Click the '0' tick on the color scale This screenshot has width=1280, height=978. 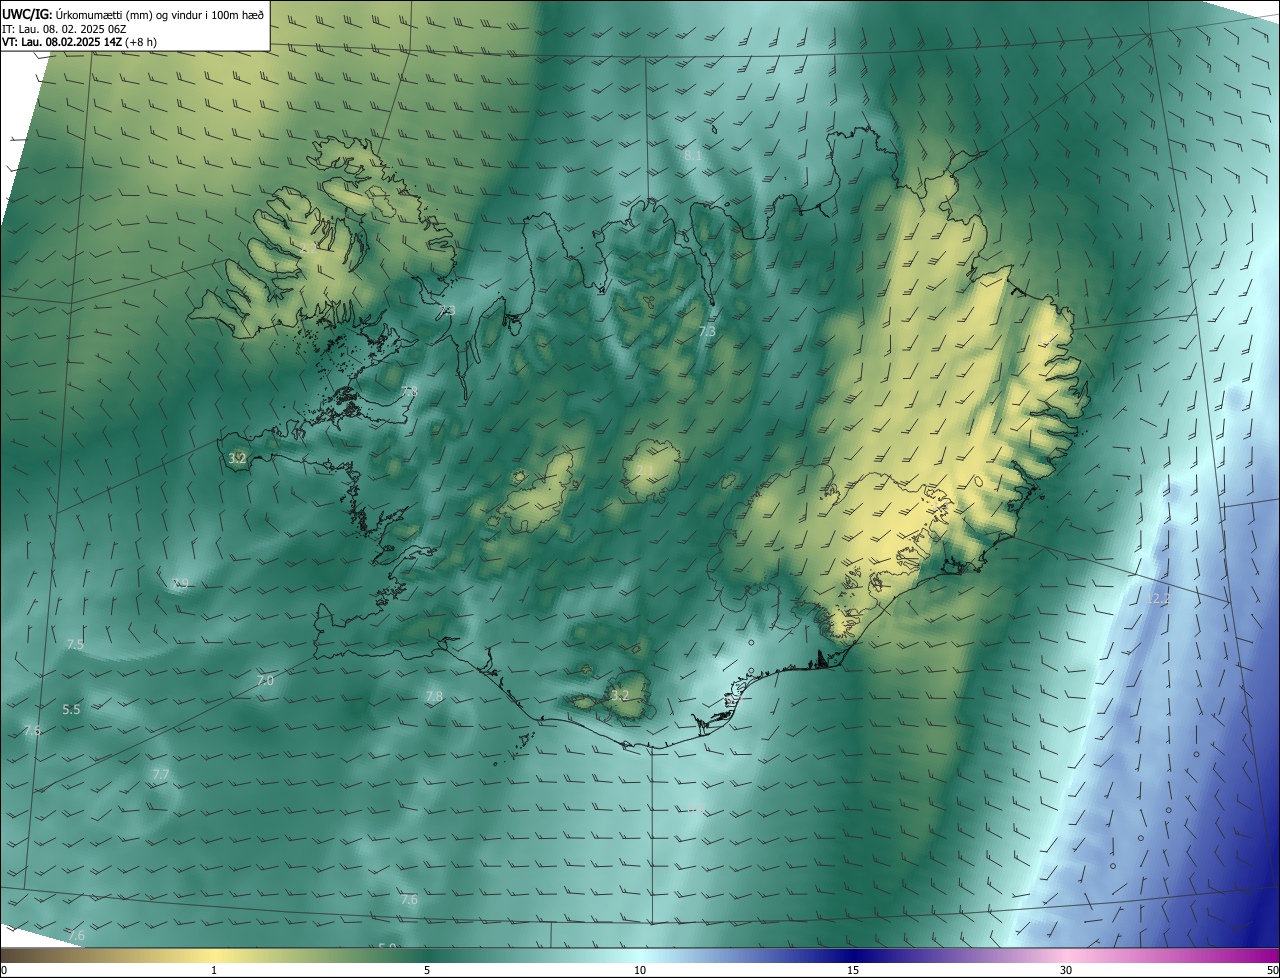point(4,970)
